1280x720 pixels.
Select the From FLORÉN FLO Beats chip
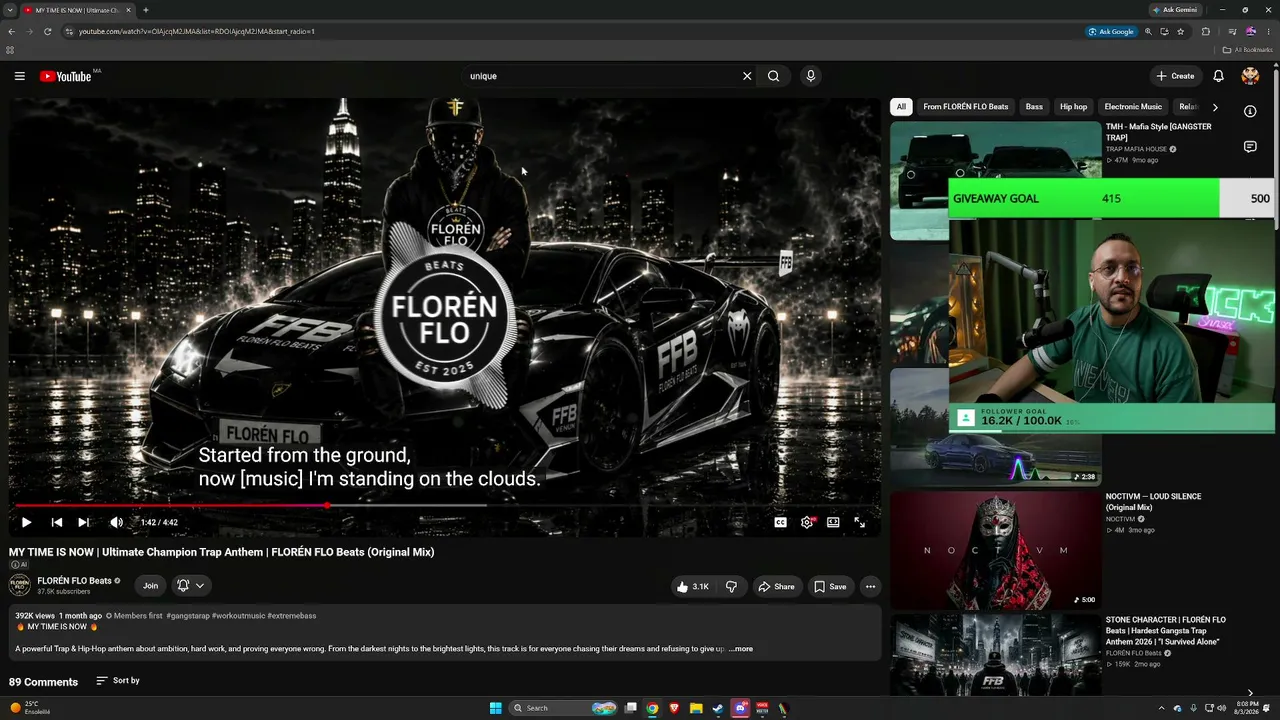click(x=966, y=107)
